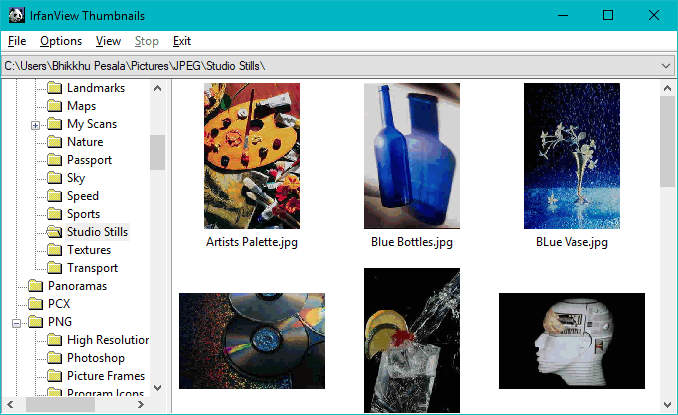Open the File menu
Screen dimensions: 678x415
(17, 41)
